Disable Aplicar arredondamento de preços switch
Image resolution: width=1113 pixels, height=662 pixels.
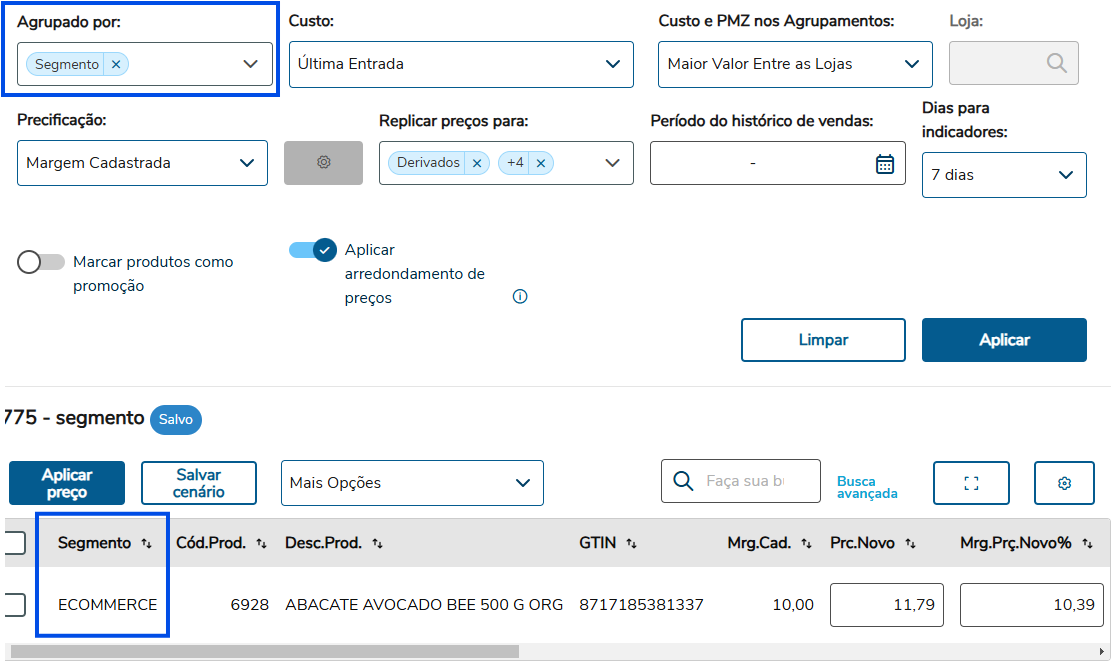[313, 250]
